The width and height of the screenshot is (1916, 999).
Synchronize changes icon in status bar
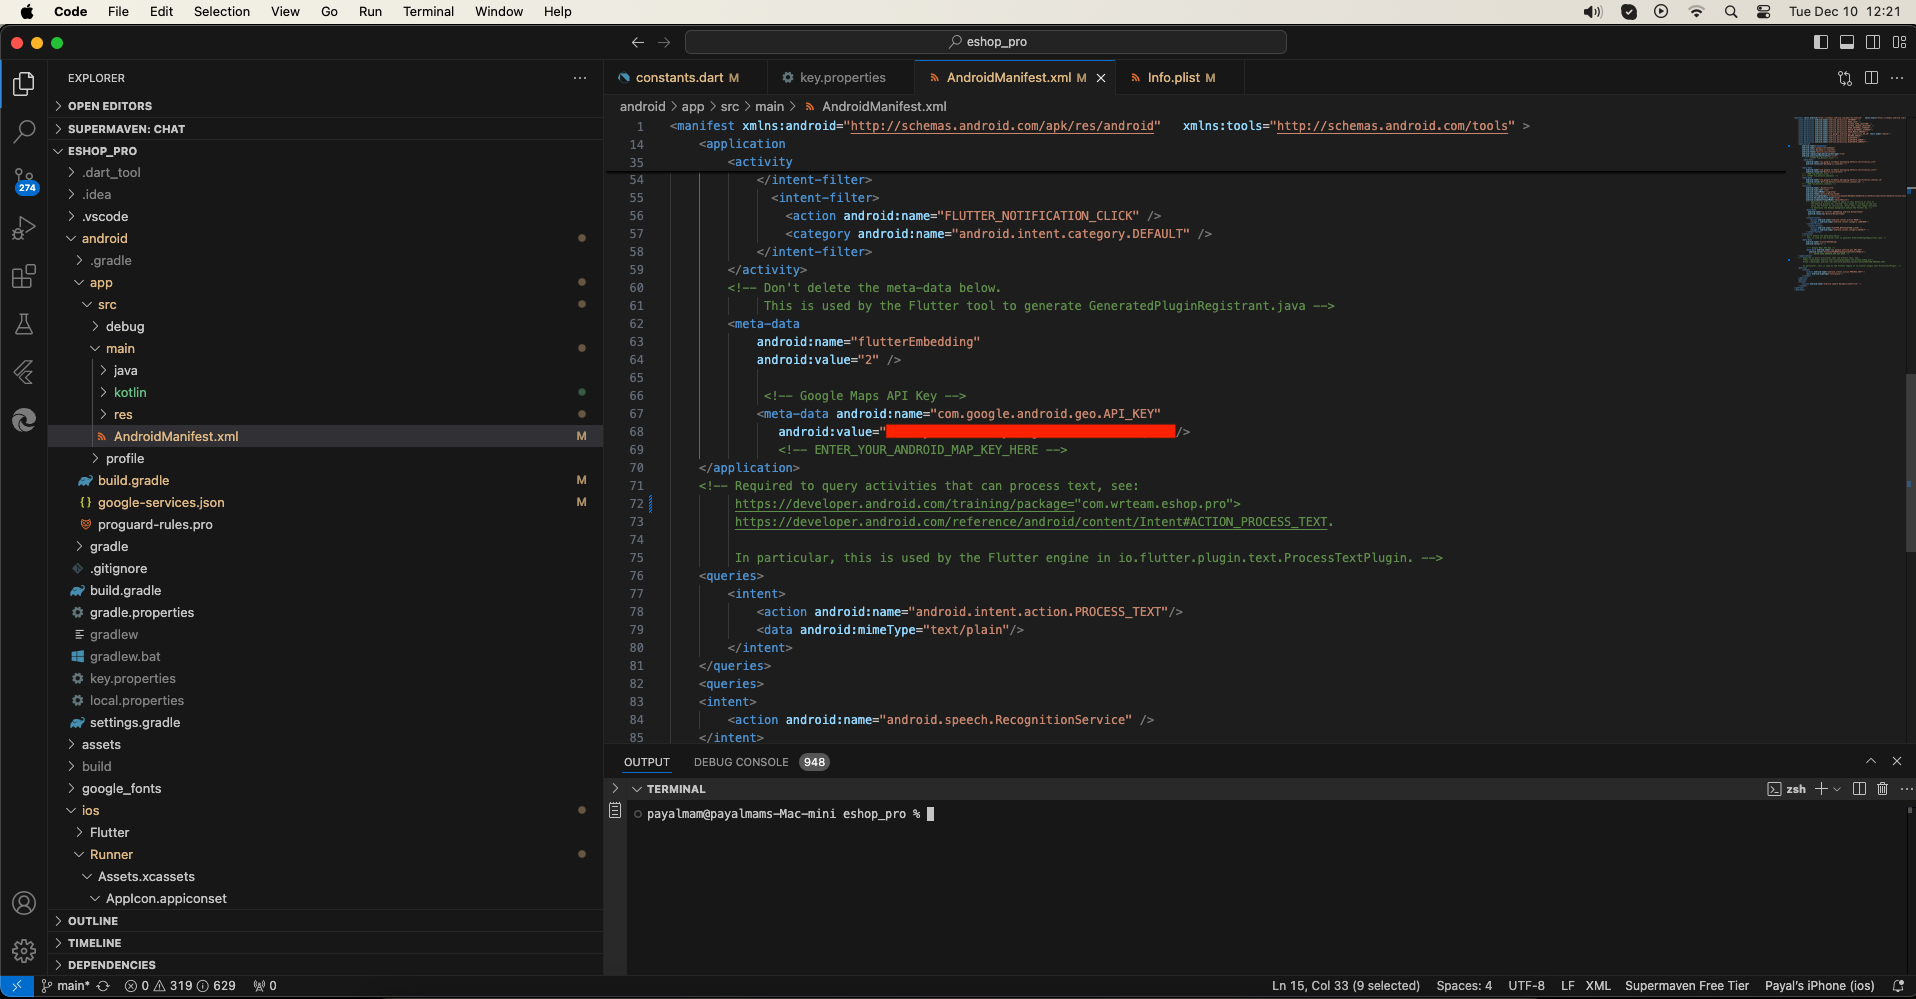[x=103, y=986]
